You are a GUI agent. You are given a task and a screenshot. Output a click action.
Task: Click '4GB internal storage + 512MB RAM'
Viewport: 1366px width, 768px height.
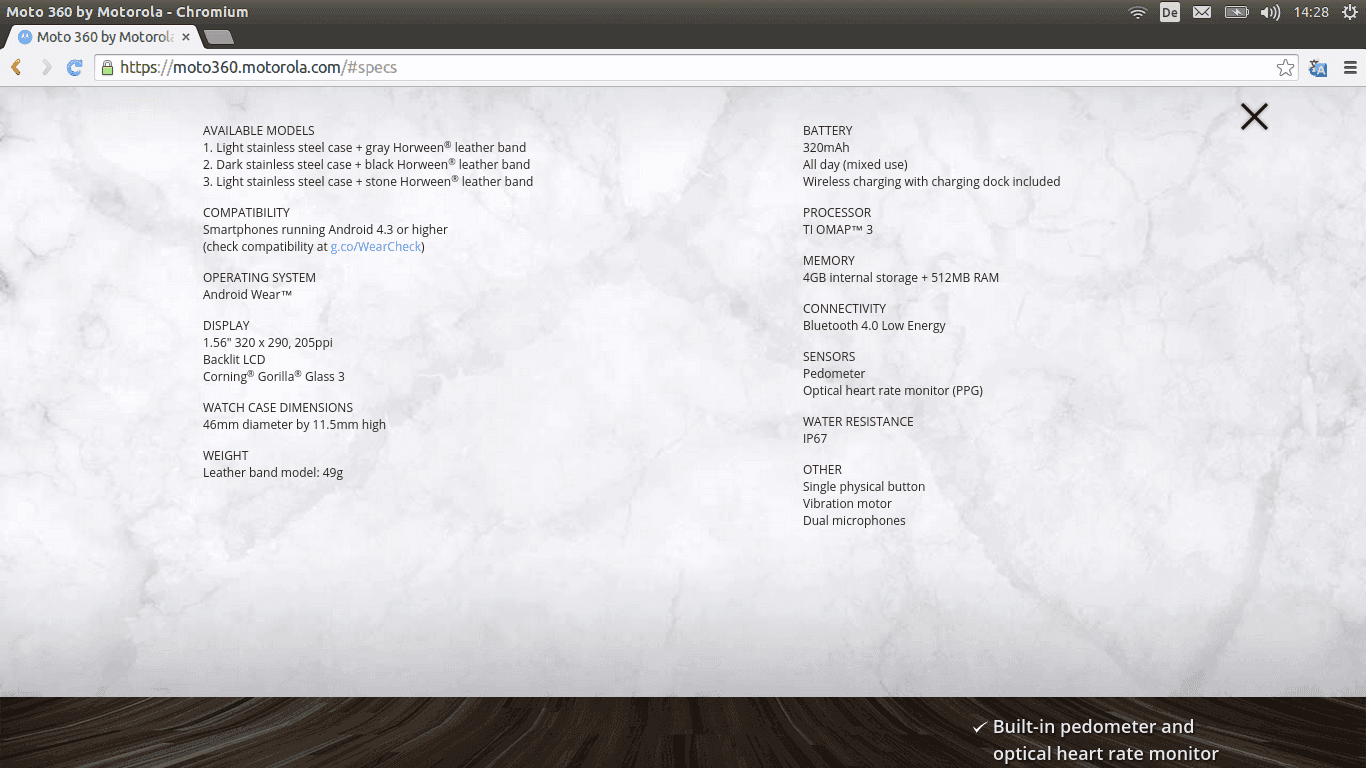pyautogui.click(x=901, y=278)
